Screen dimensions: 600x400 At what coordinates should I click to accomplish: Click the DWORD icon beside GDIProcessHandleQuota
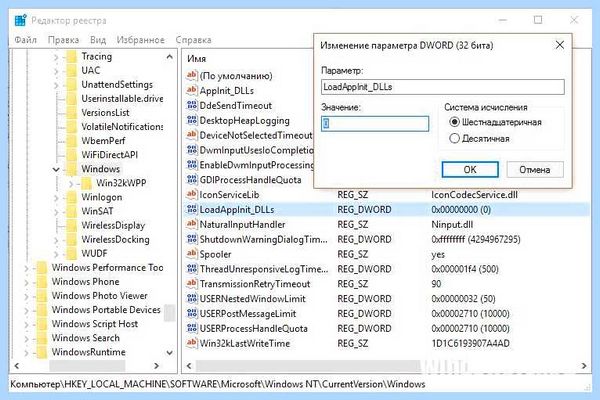pyautogui.click(x=191, y=180)
